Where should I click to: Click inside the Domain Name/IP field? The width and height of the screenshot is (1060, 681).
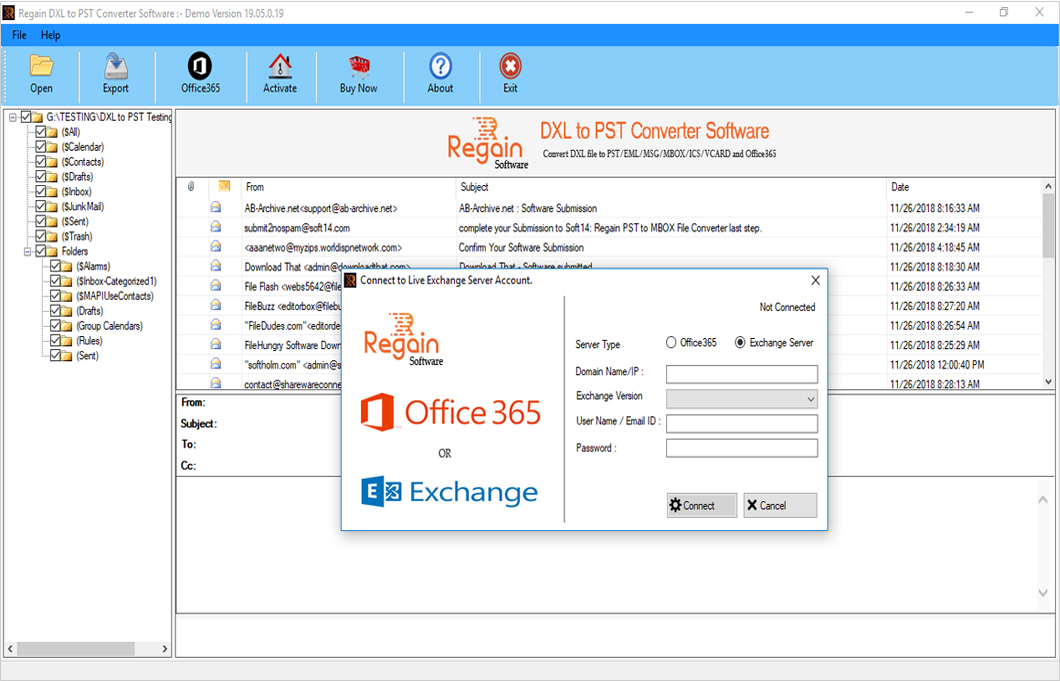pyautogui.click(x=741, y=373)
